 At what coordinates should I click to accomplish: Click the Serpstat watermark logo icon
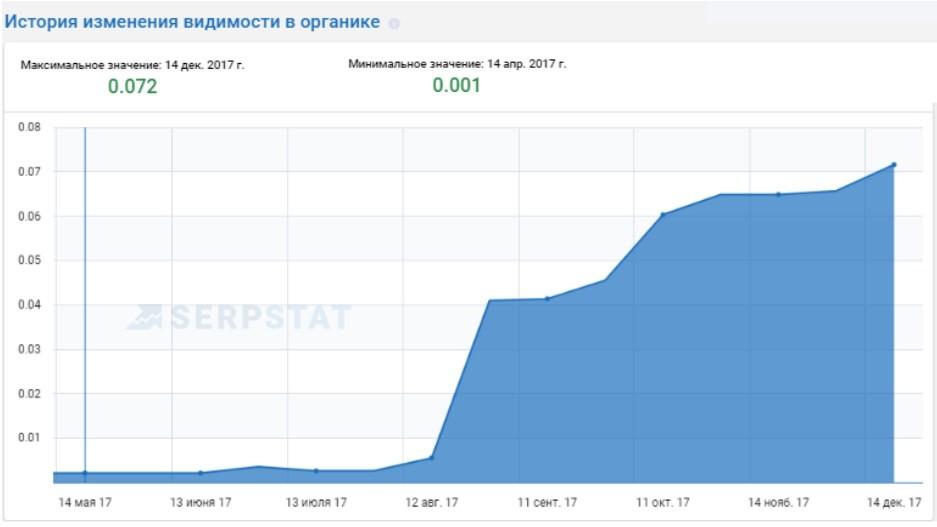click(x=144, y=317)
